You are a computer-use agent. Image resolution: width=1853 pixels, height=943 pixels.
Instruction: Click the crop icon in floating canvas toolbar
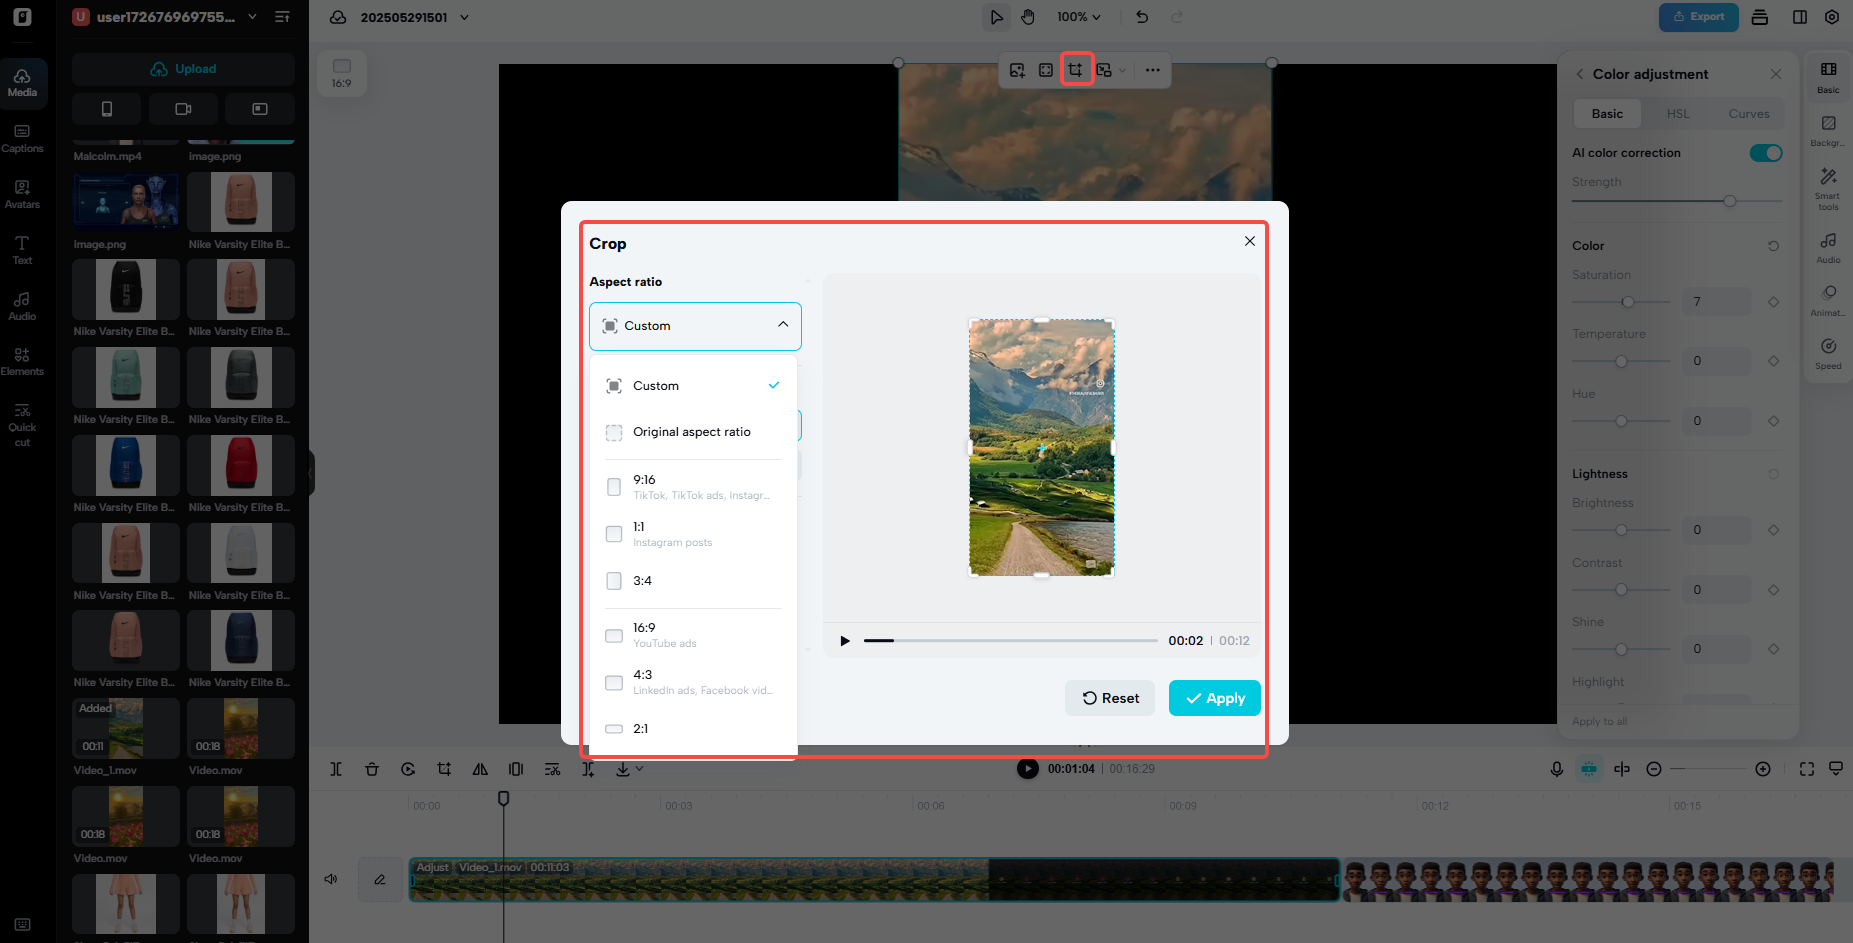(x=1075, y=70)
